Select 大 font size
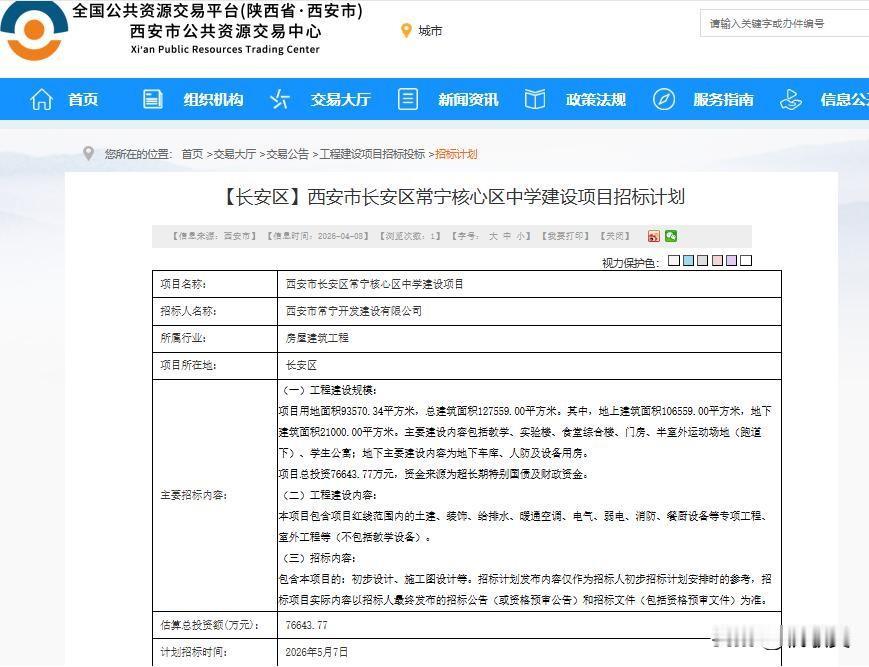The width and height of the screenshot is (869, 667). click(x=493, y=237)
